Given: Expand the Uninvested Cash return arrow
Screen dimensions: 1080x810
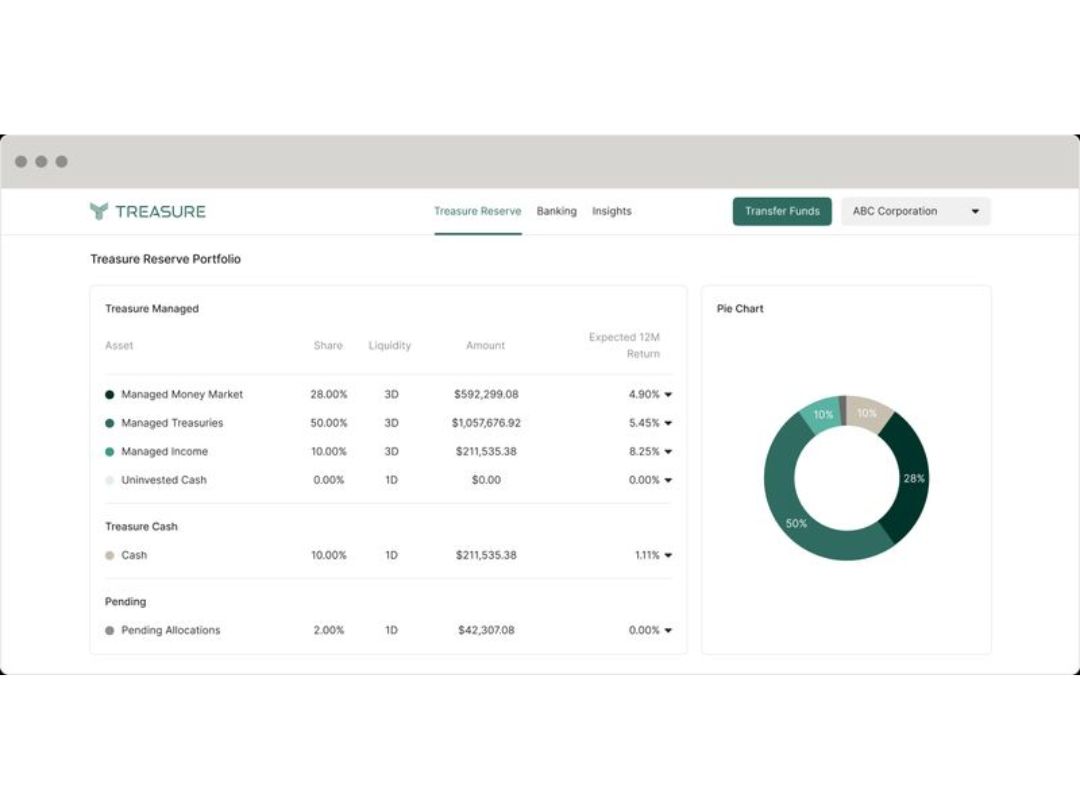Looking at the screenshot, I should coord(668,480).
